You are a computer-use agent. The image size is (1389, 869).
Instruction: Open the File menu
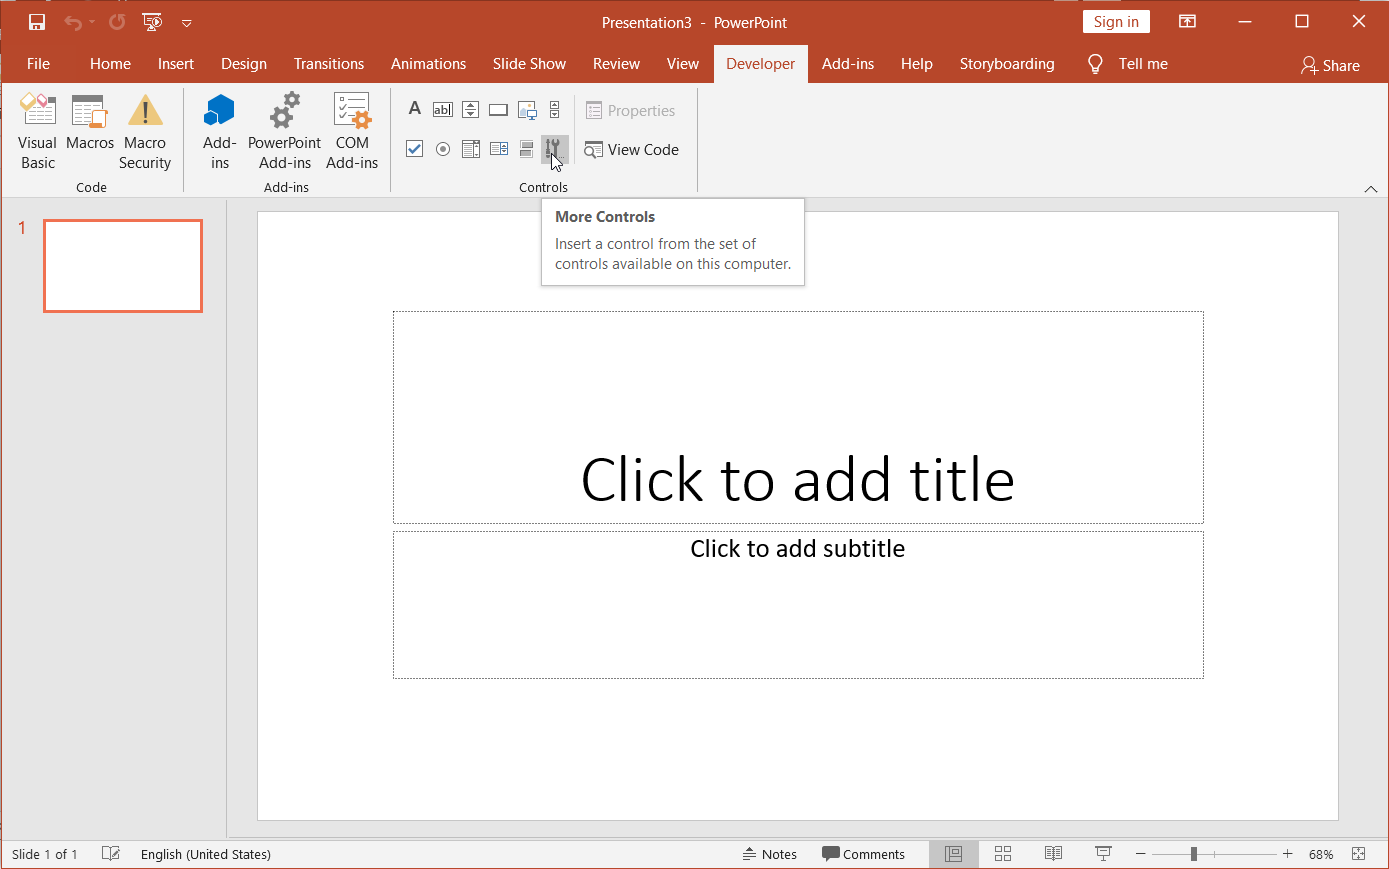38,64
